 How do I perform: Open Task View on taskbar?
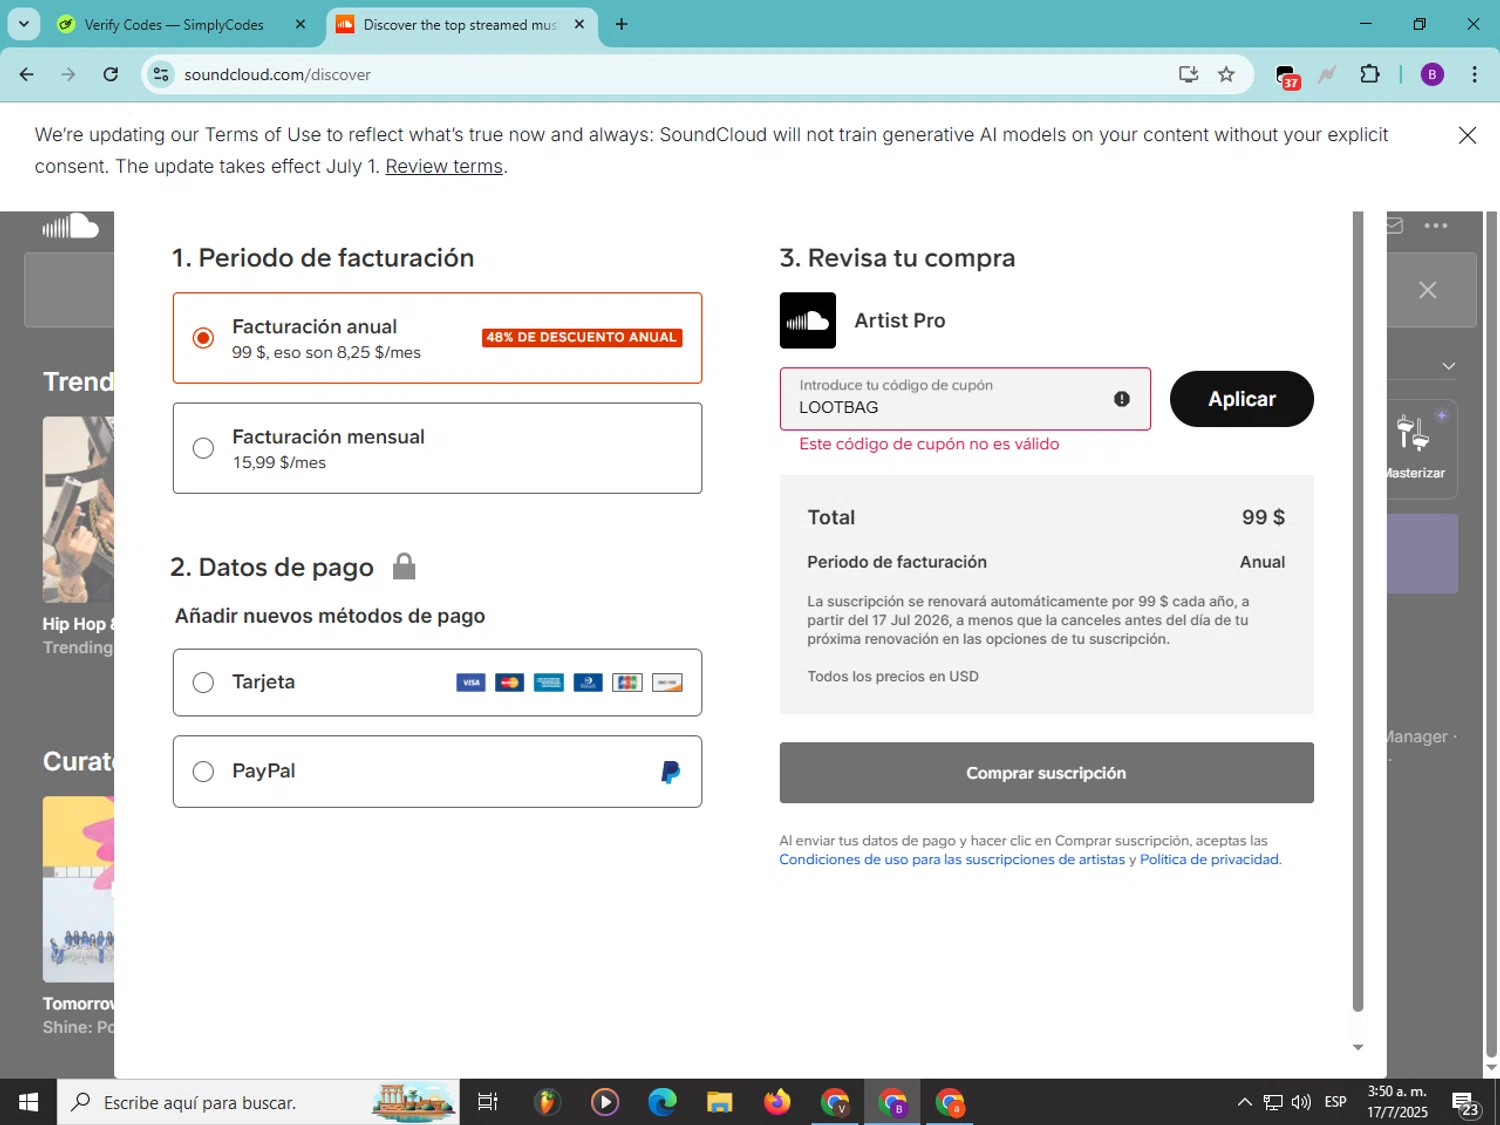488,1102
